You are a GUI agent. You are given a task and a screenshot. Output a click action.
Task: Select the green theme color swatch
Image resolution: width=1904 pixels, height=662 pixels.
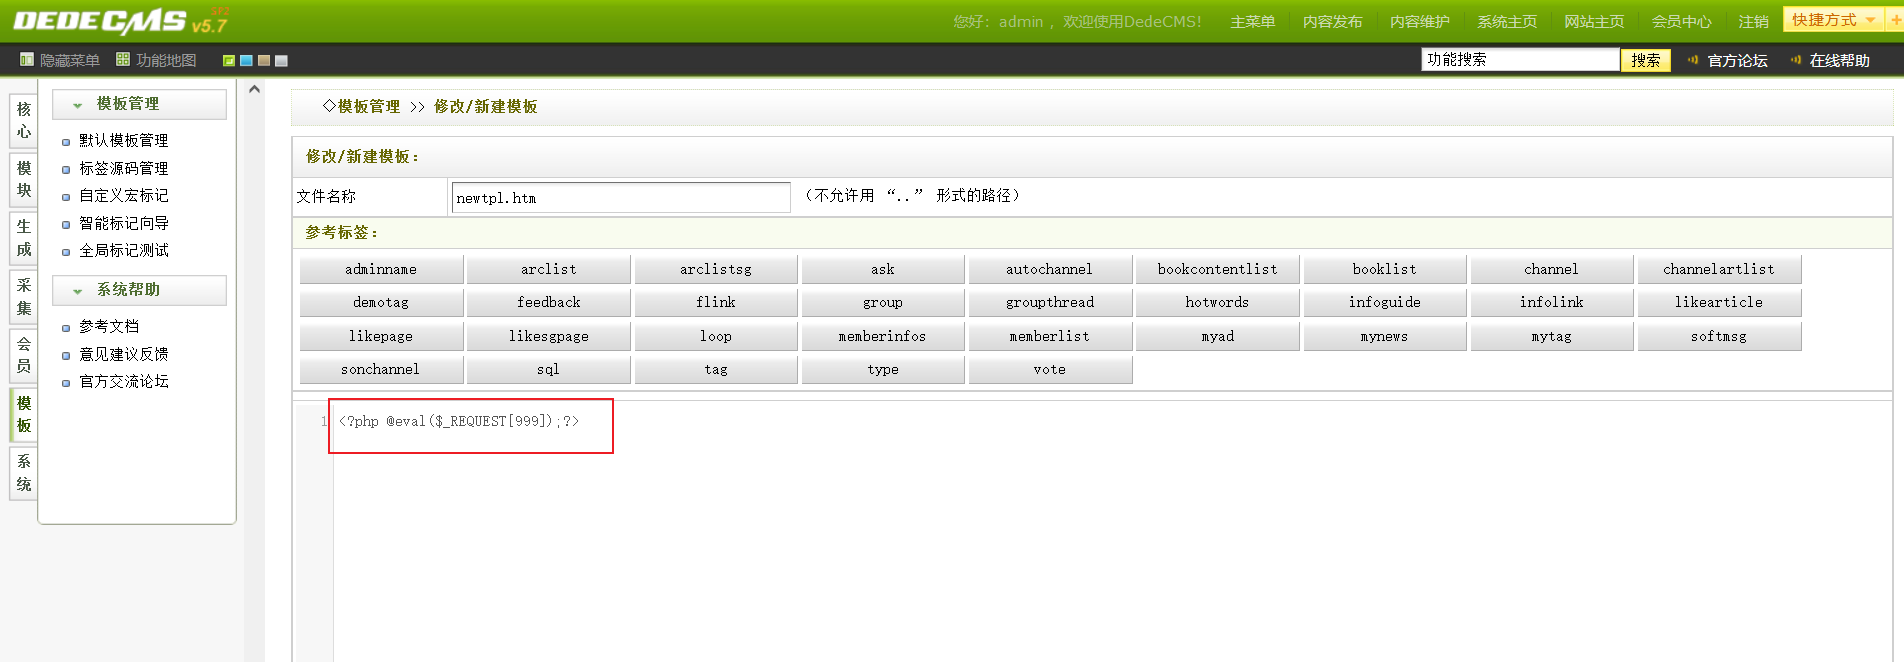click(229, 61)
